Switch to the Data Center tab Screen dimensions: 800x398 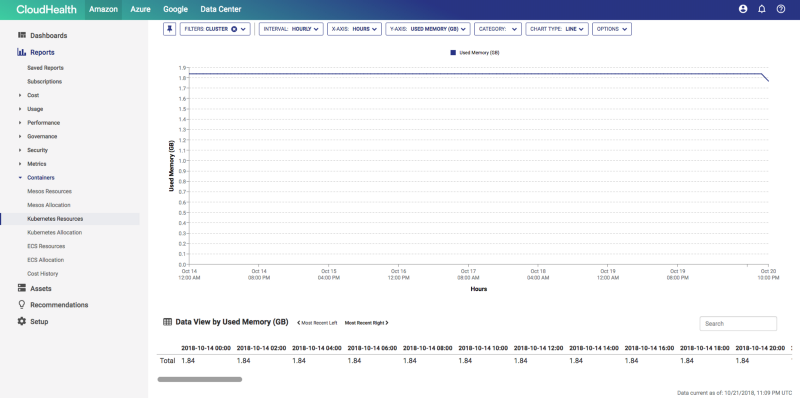(x=220, y=9)
